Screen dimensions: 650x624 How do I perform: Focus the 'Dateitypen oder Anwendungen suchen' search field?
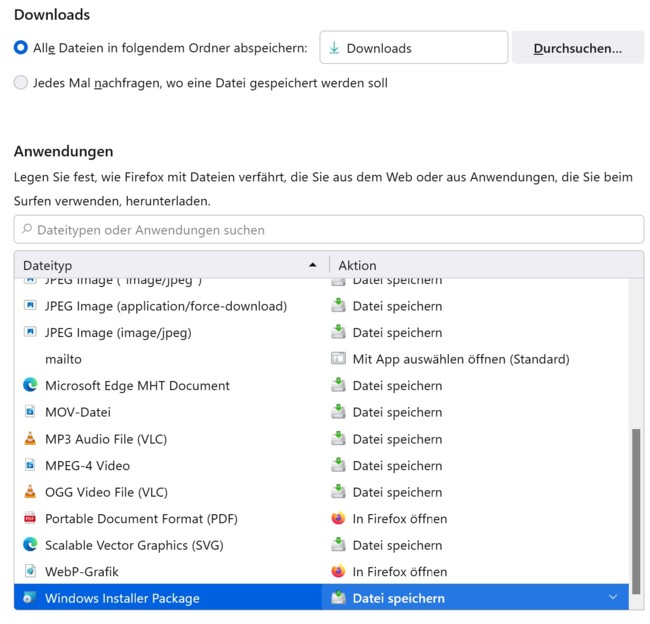(x=329, y=230)
